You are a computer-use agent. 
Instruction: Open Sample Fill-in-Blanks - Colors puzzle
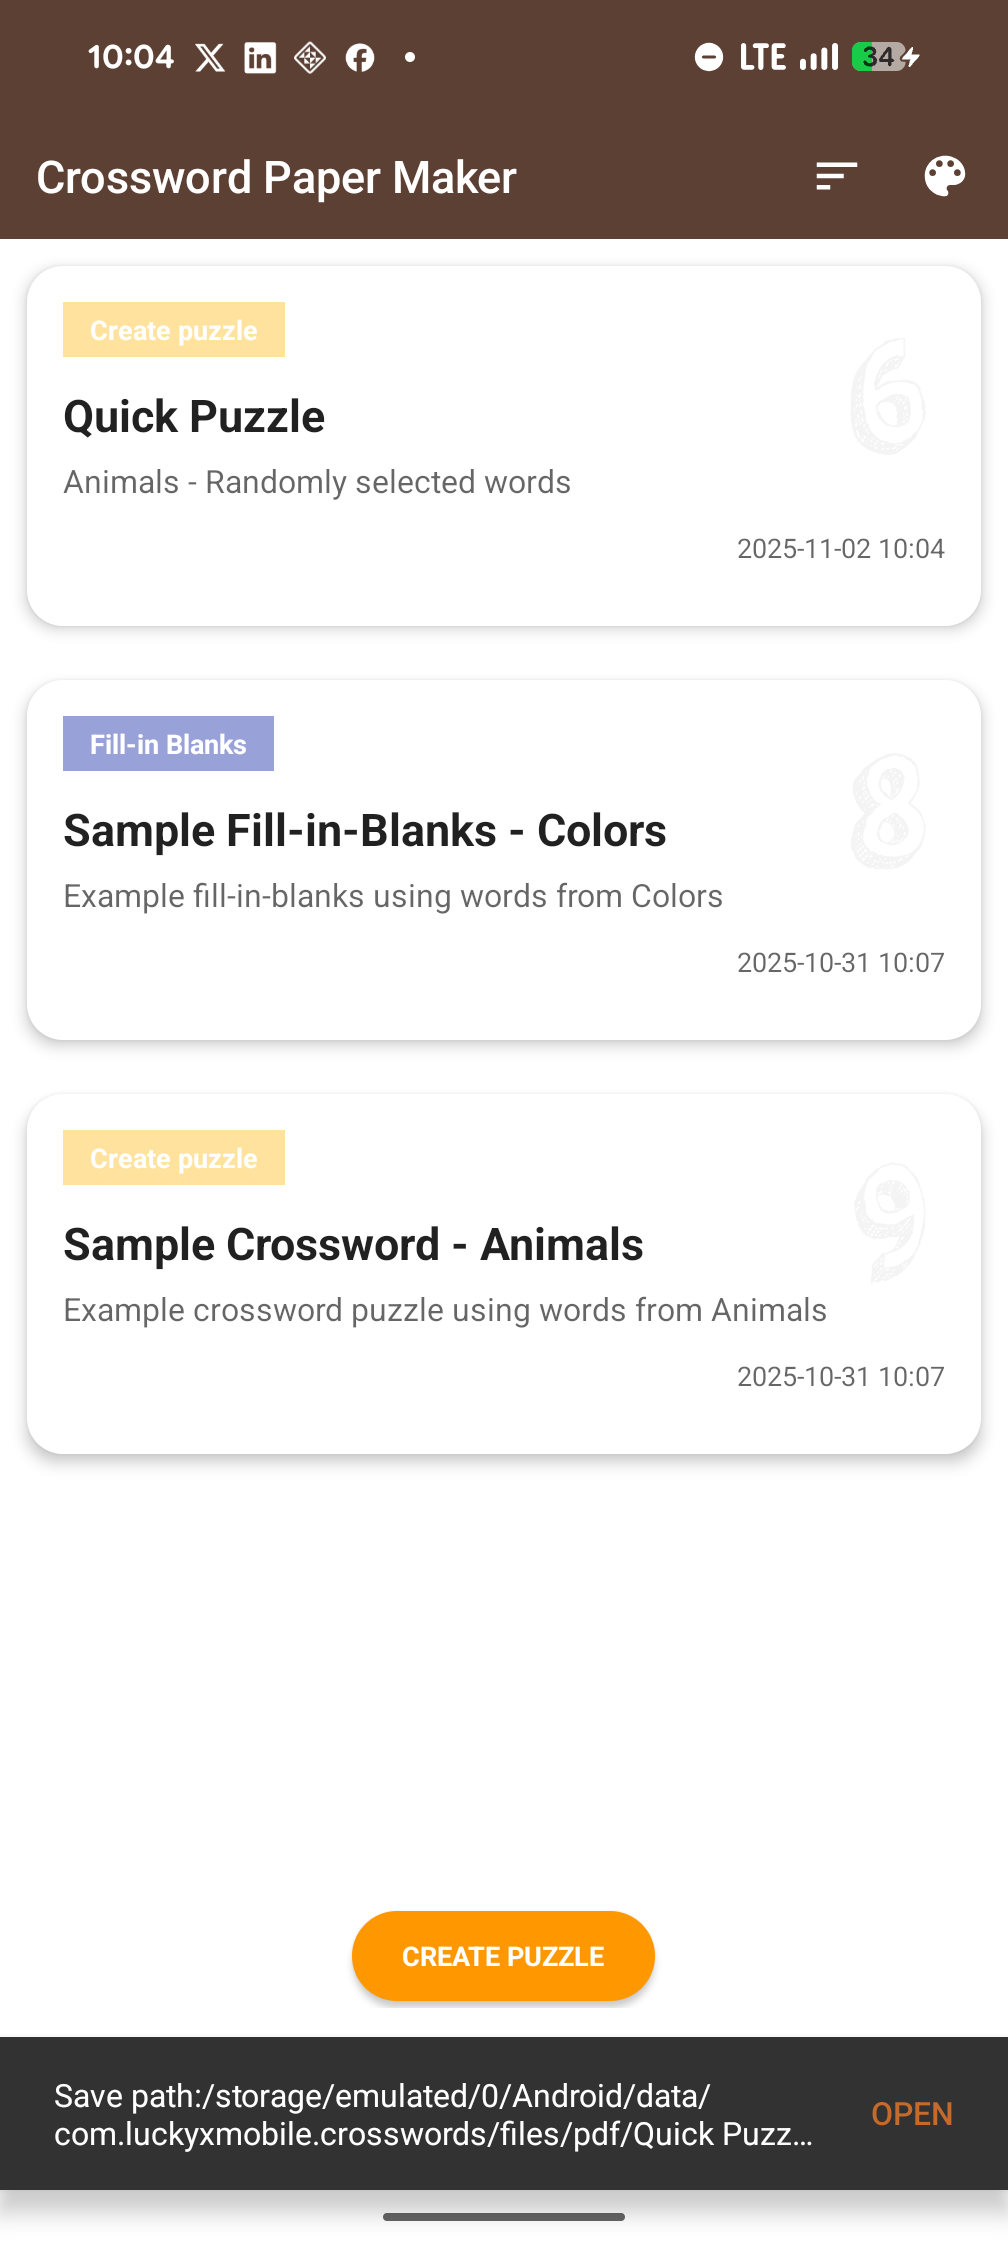[503, 860]
